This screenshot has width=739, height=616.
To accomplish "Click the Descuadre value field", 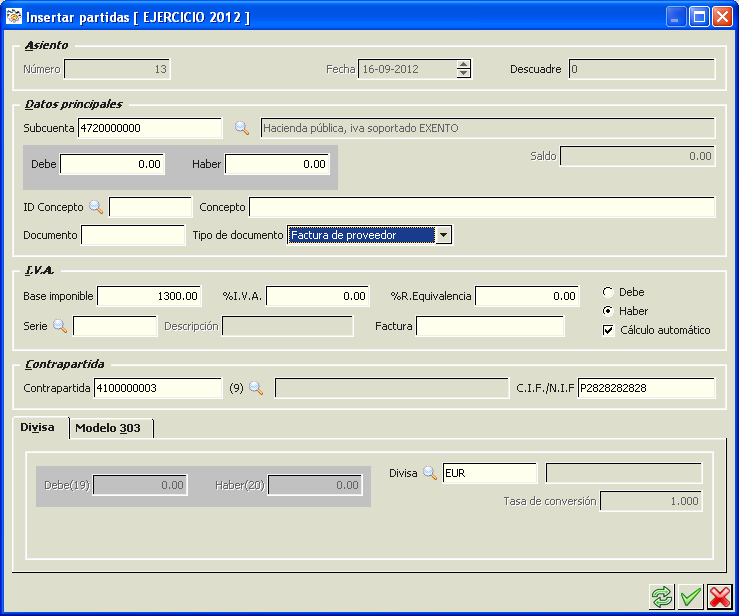I will pos(642,69).
